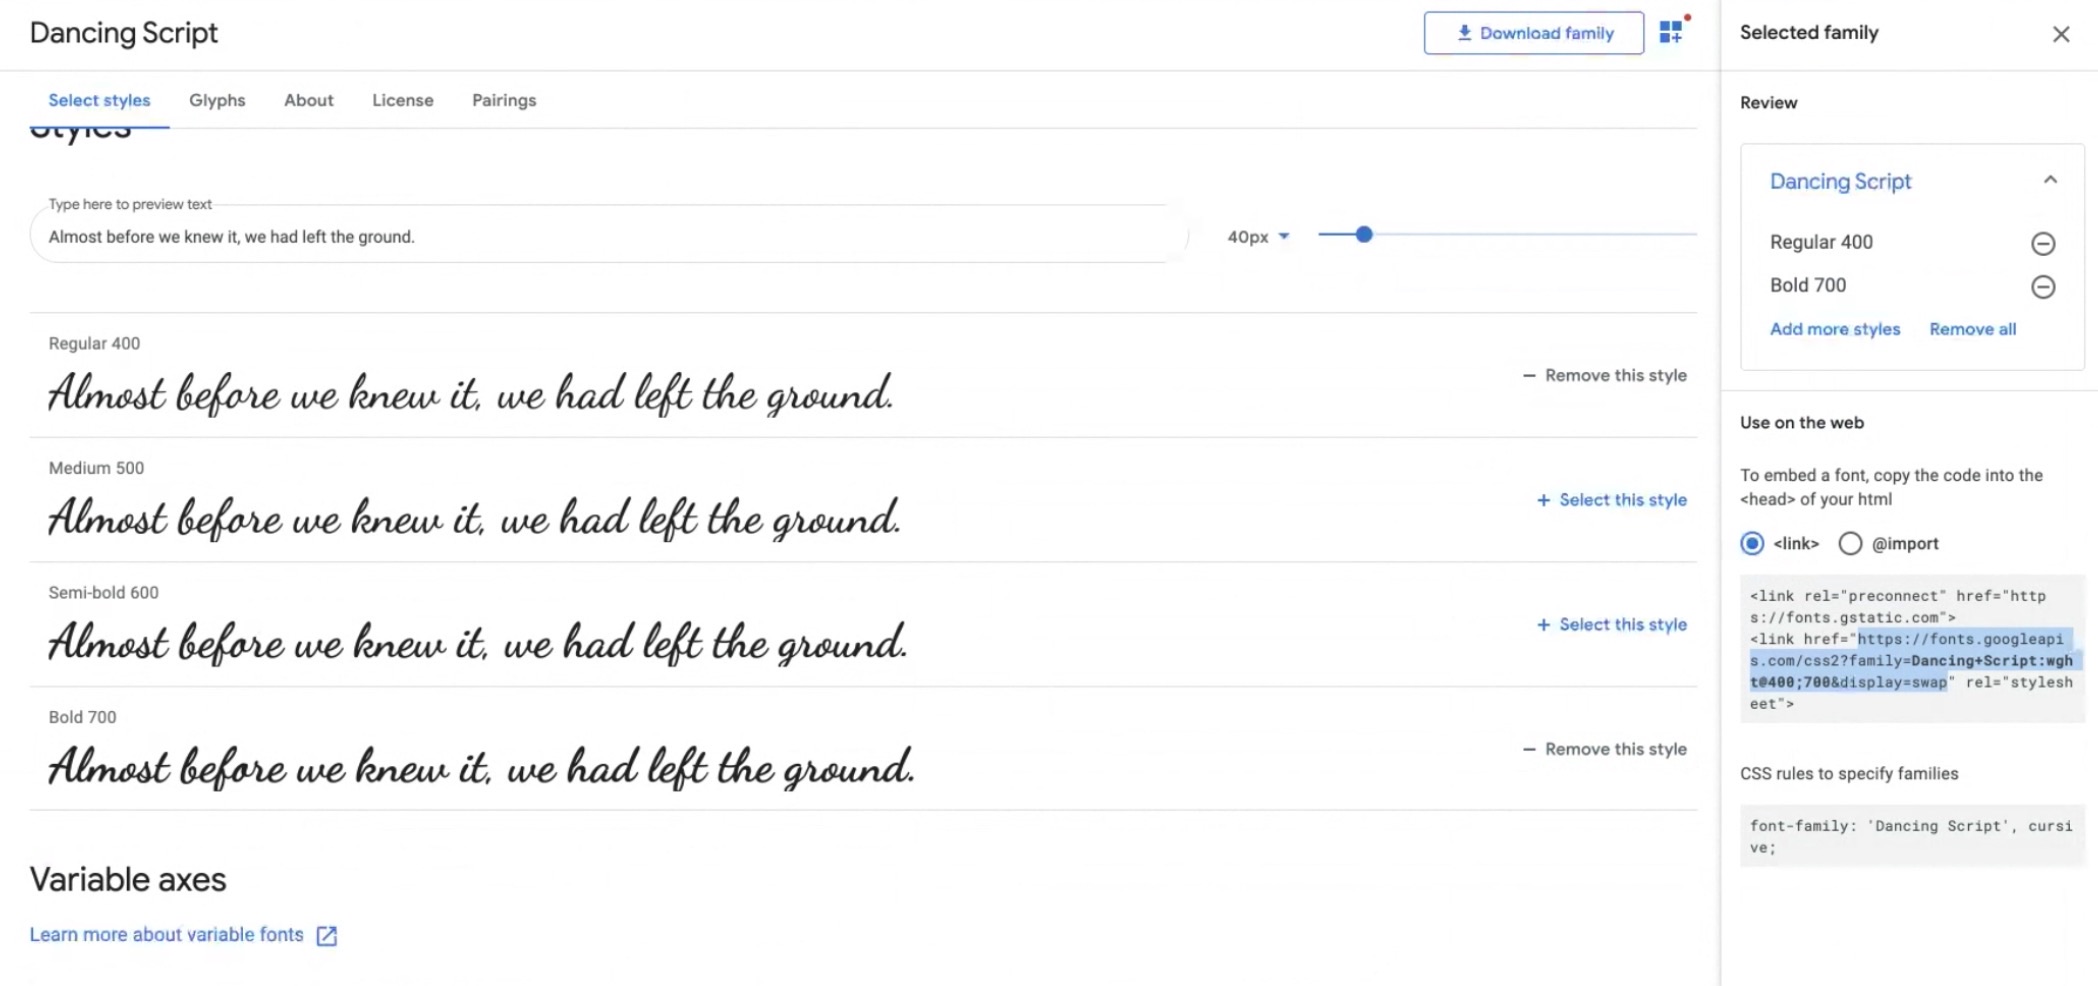The width and height of the screenshot is (2098, 986).
Task: Click the font-family CSS rule code block
Action: (x=1912, y=836)
